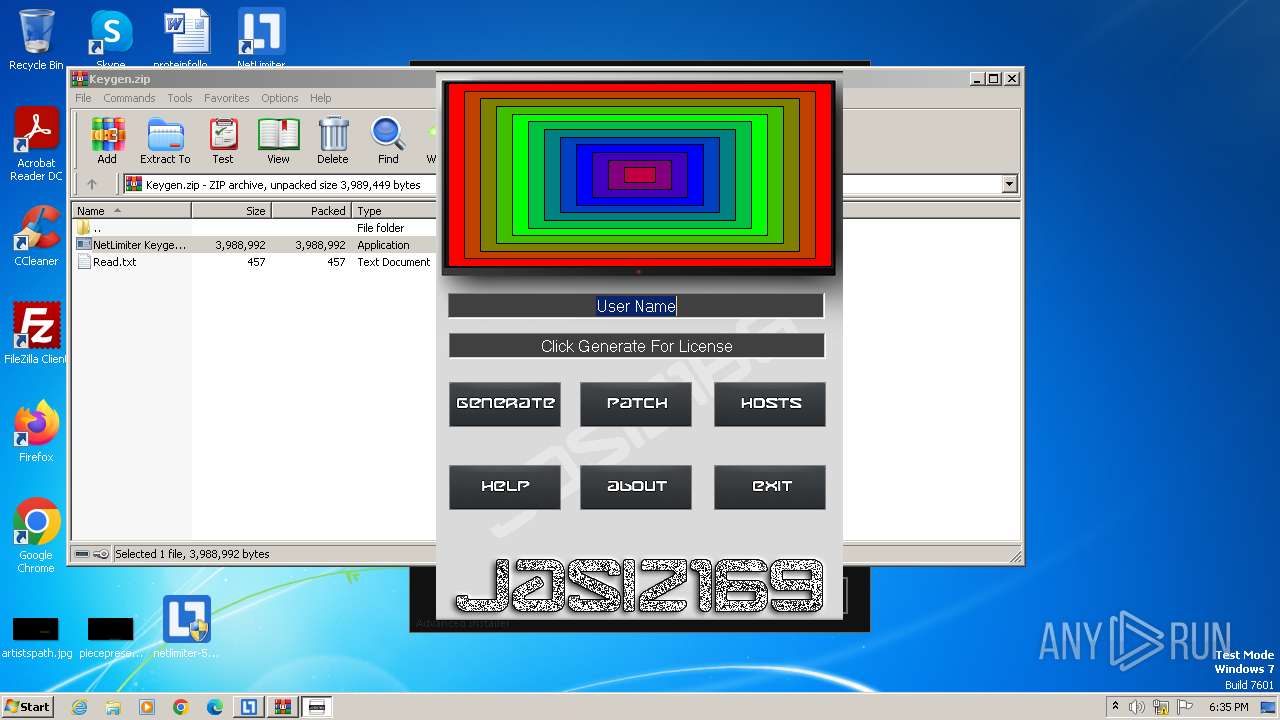Screen dimensions: 1280x720
Task: Open Edge from the taskbar
Action: tap(215, 707)
